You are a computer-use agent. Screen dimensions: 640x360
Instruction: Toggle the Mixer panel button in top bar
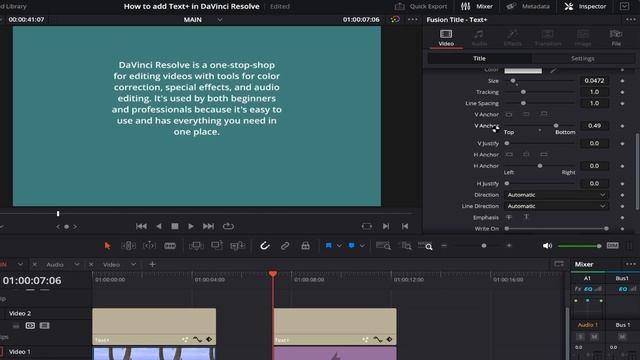[477, 7]
